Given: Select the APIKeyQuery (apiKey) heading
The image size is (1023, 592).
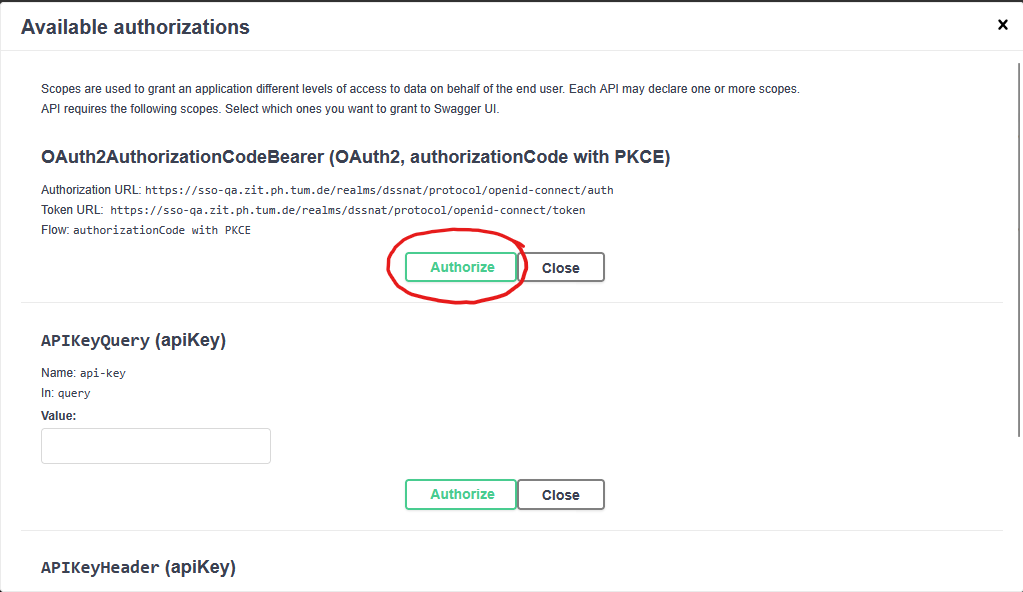Looking at the screenshot, I should coord(133,340).
